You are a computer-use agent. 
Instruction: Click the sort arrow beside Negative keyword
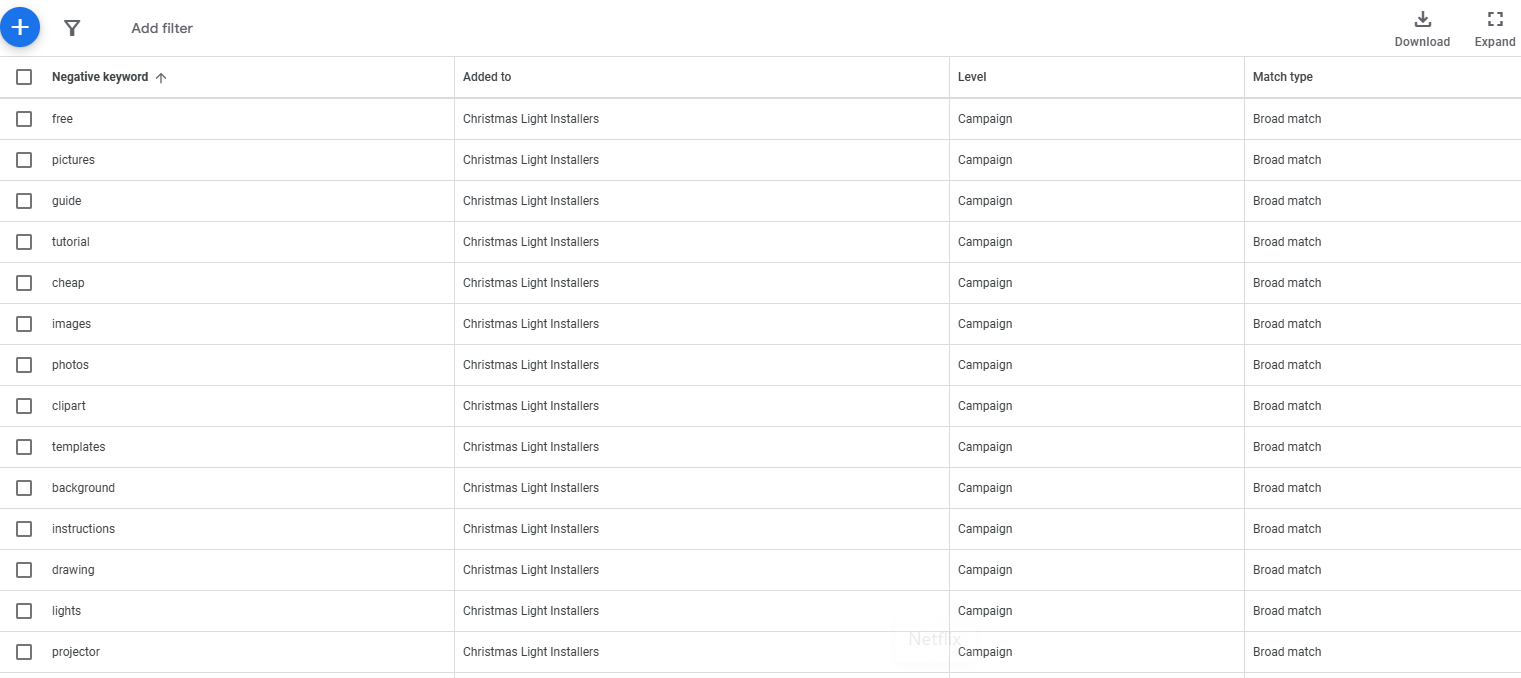161,78
